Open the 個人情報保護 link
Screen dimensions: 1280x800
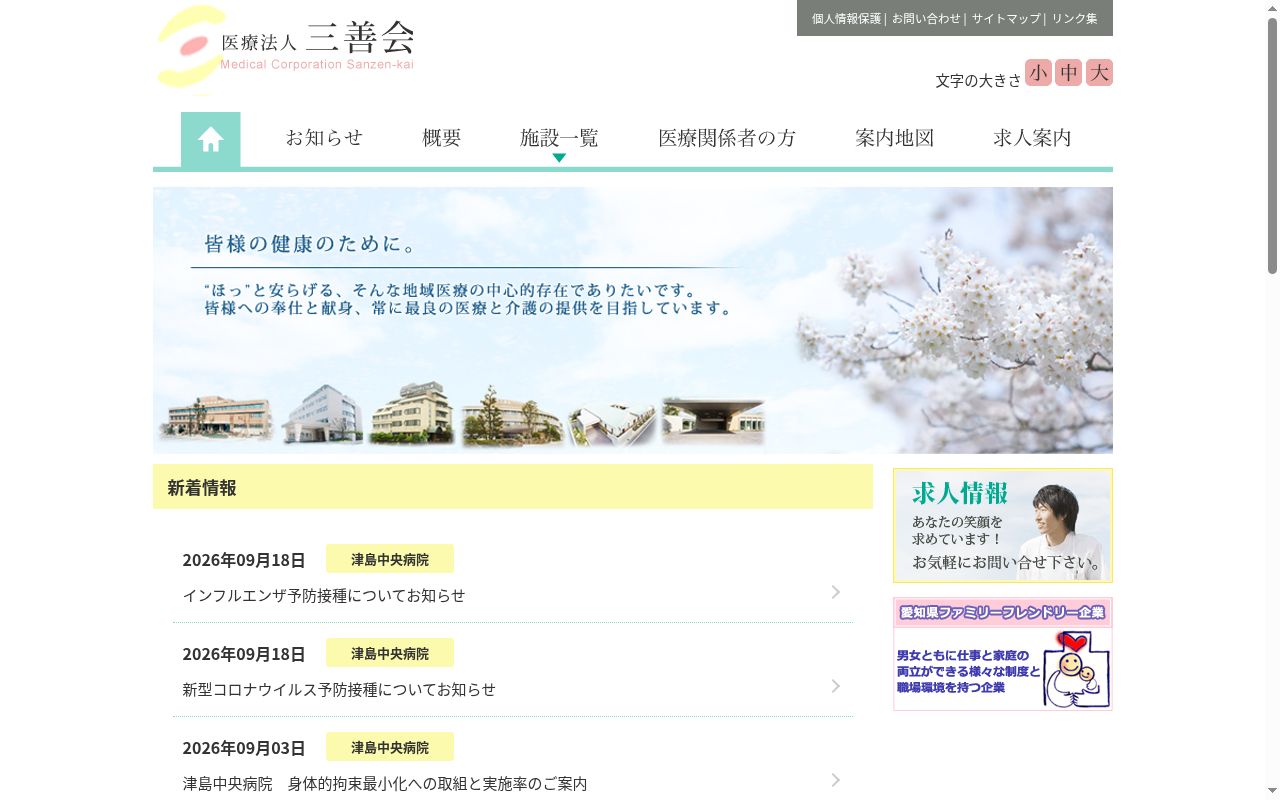pyautogui.click(x=846, y=19)
